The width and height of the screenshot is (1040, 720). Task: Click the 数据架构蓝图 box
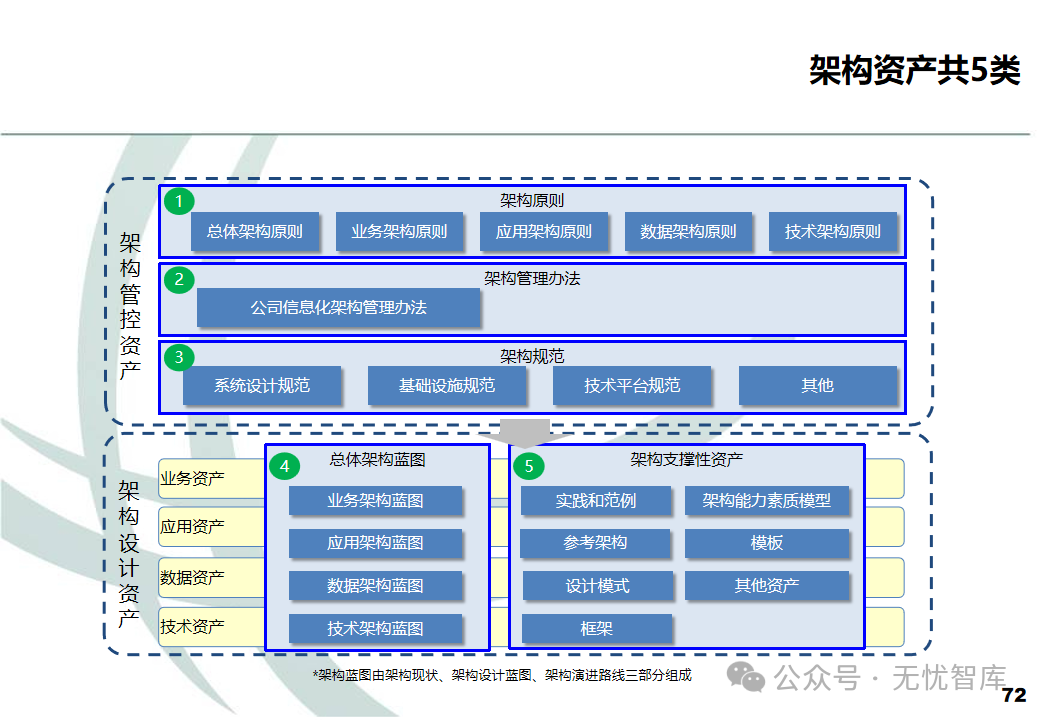375,585
